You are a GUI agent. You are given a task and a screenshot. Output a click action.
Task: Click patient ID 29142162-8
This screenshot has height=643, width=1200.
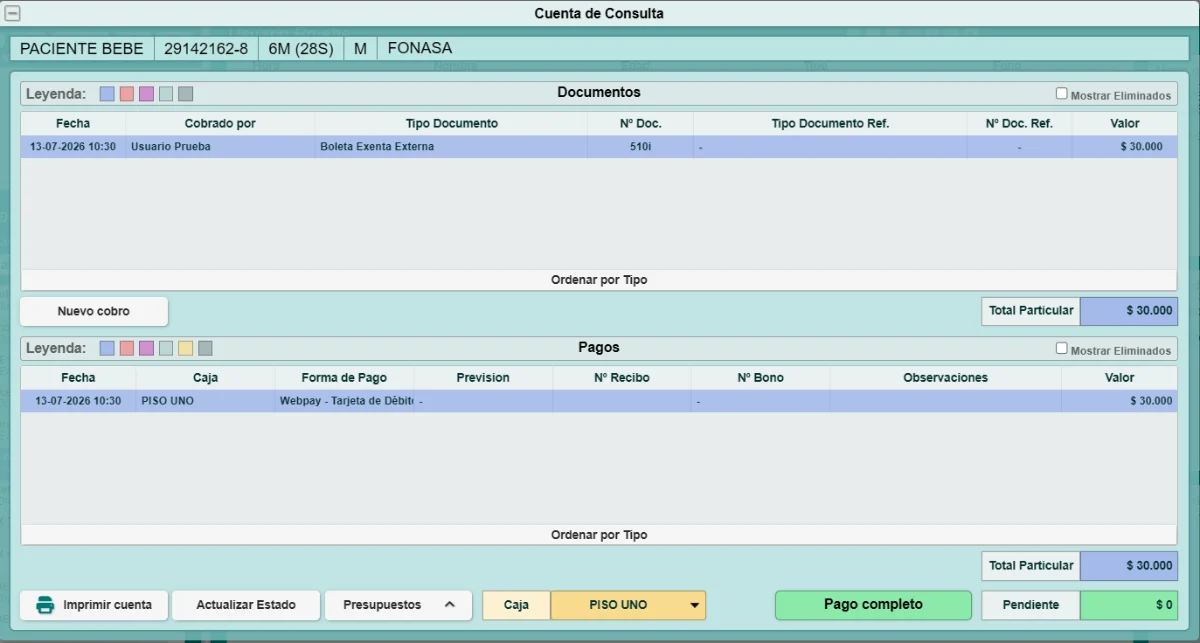(x=206, y=48)
